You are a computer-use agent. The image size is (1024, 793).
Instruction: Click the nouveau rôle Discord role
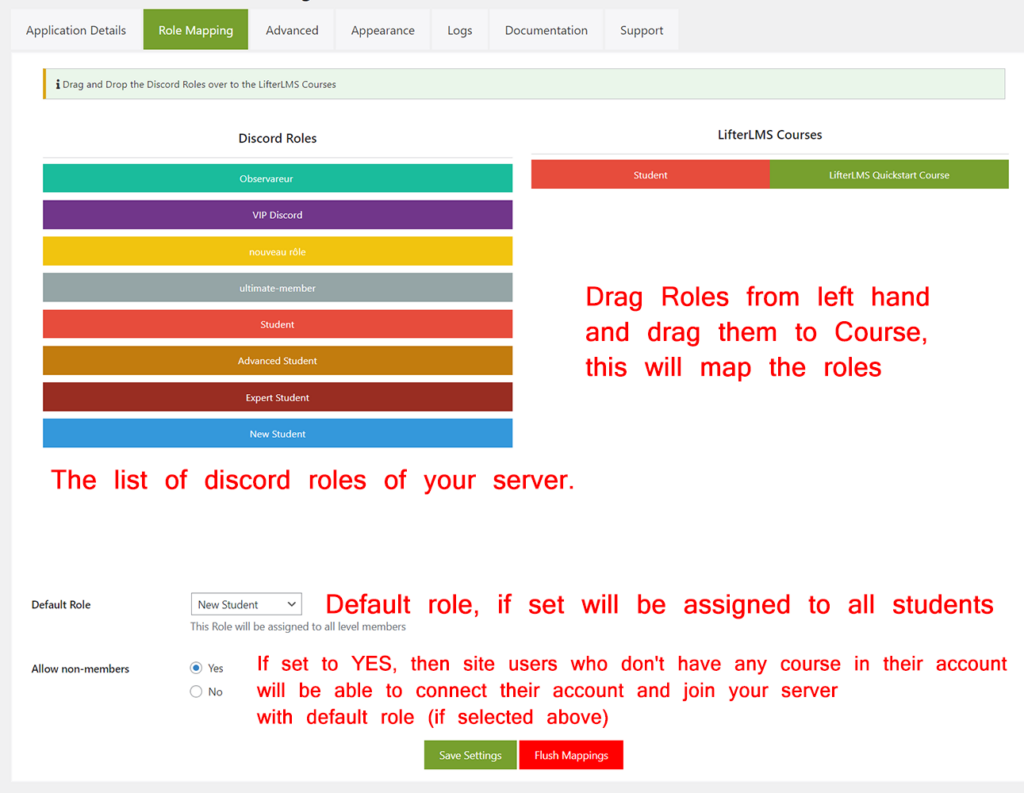(278, 251)
